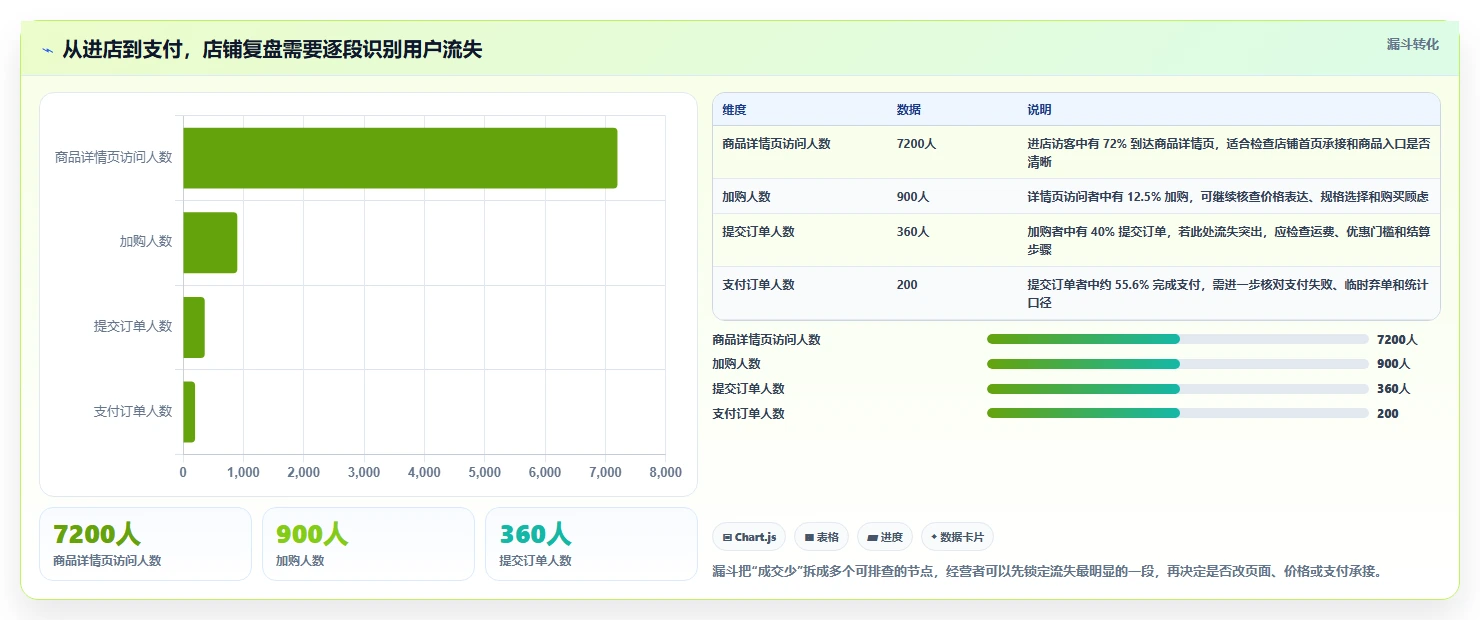Click the 4,000 x-axis tick label
The width and height of the screenshot is (1480, 620).
[424, 473]
